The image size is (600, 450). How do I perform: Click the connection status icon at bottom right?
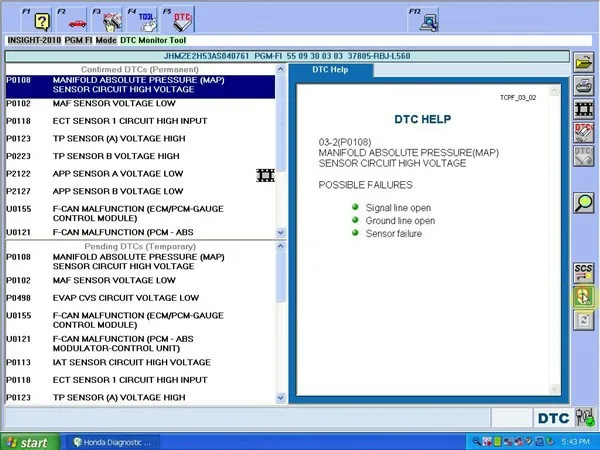(x=585, y=417)
